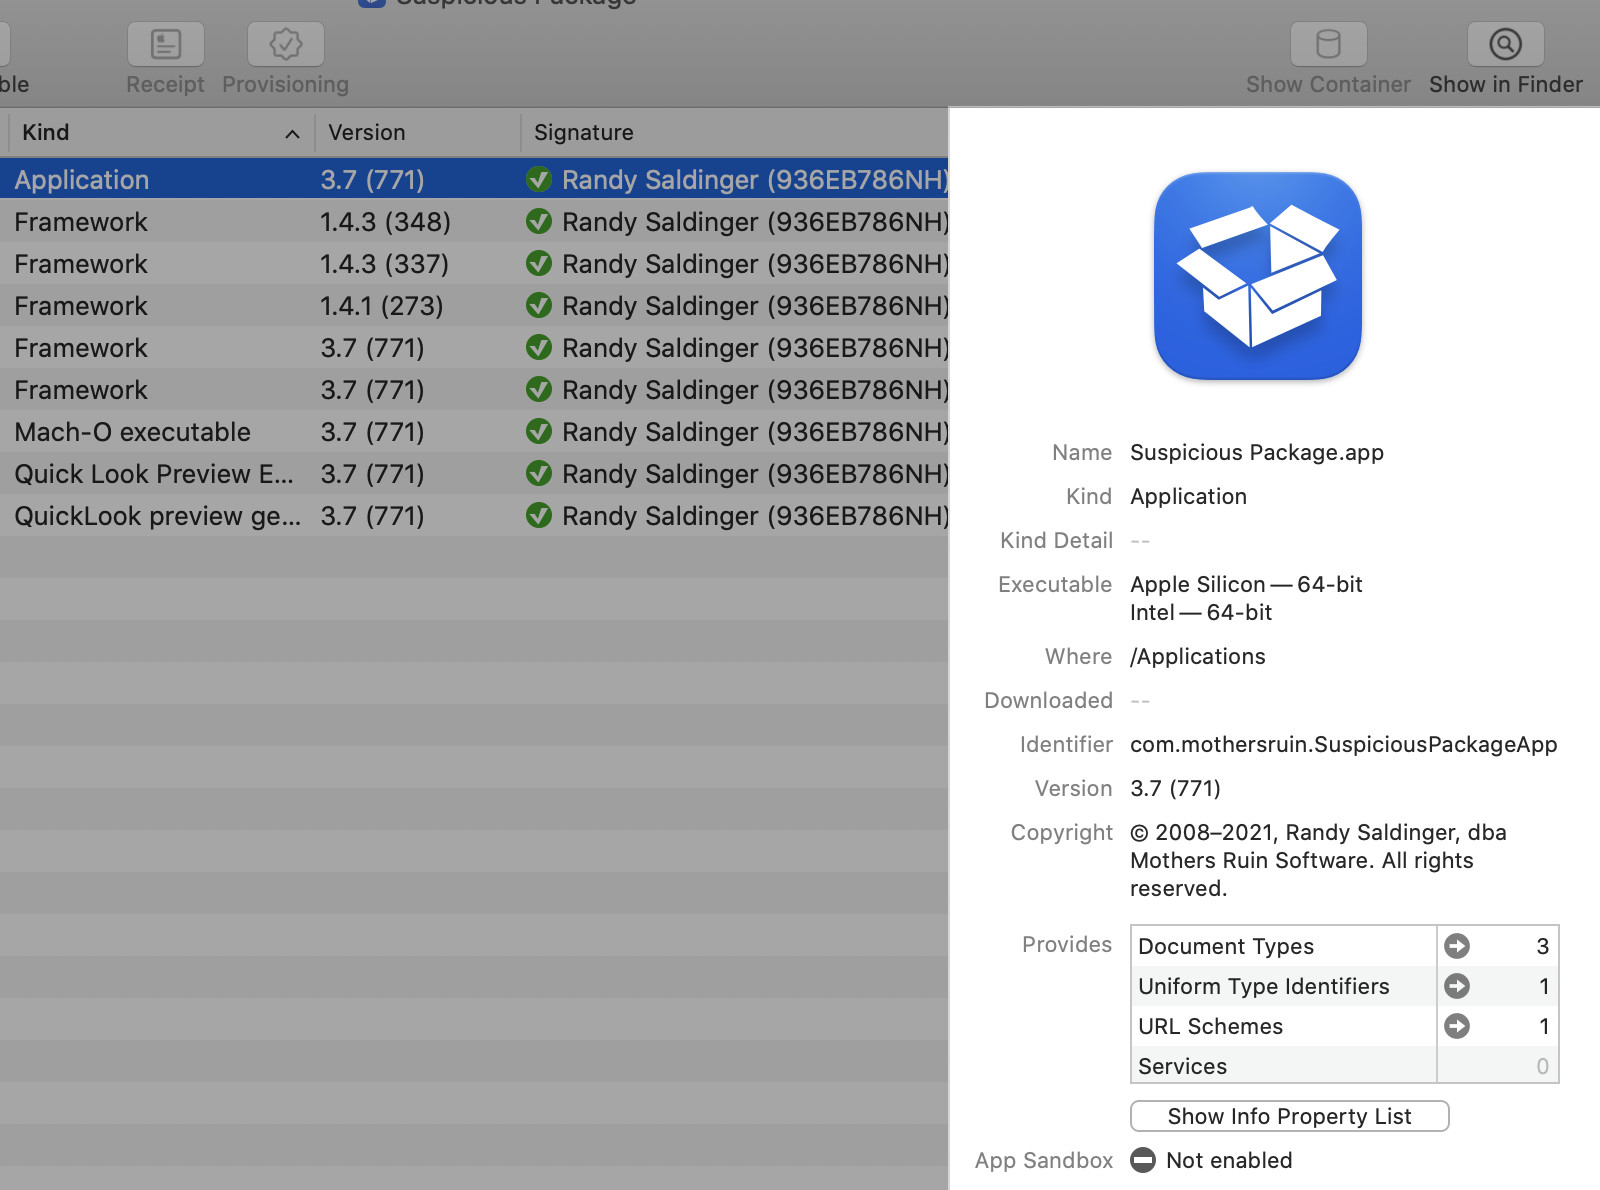Screen dimensions: 1600x1190
Task: Click the Intel — 64-bit text
Action: coord(1200,612)
